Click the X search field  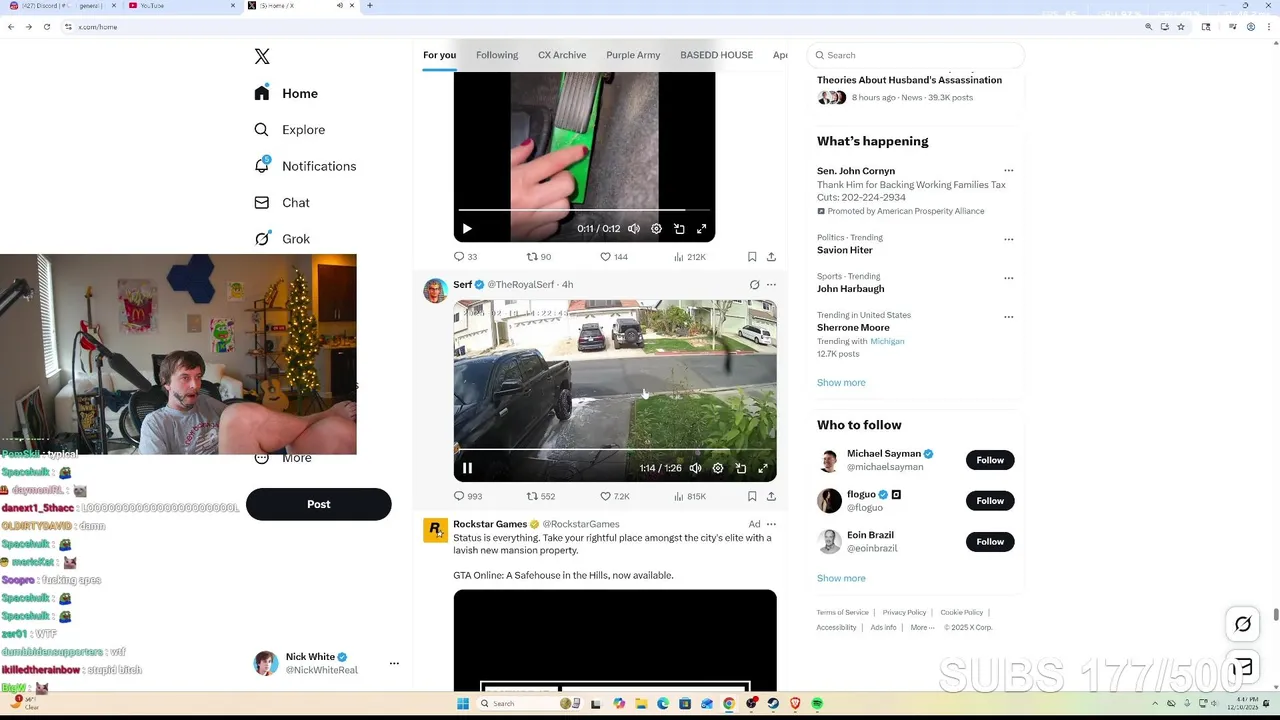(x=917, y=55)
